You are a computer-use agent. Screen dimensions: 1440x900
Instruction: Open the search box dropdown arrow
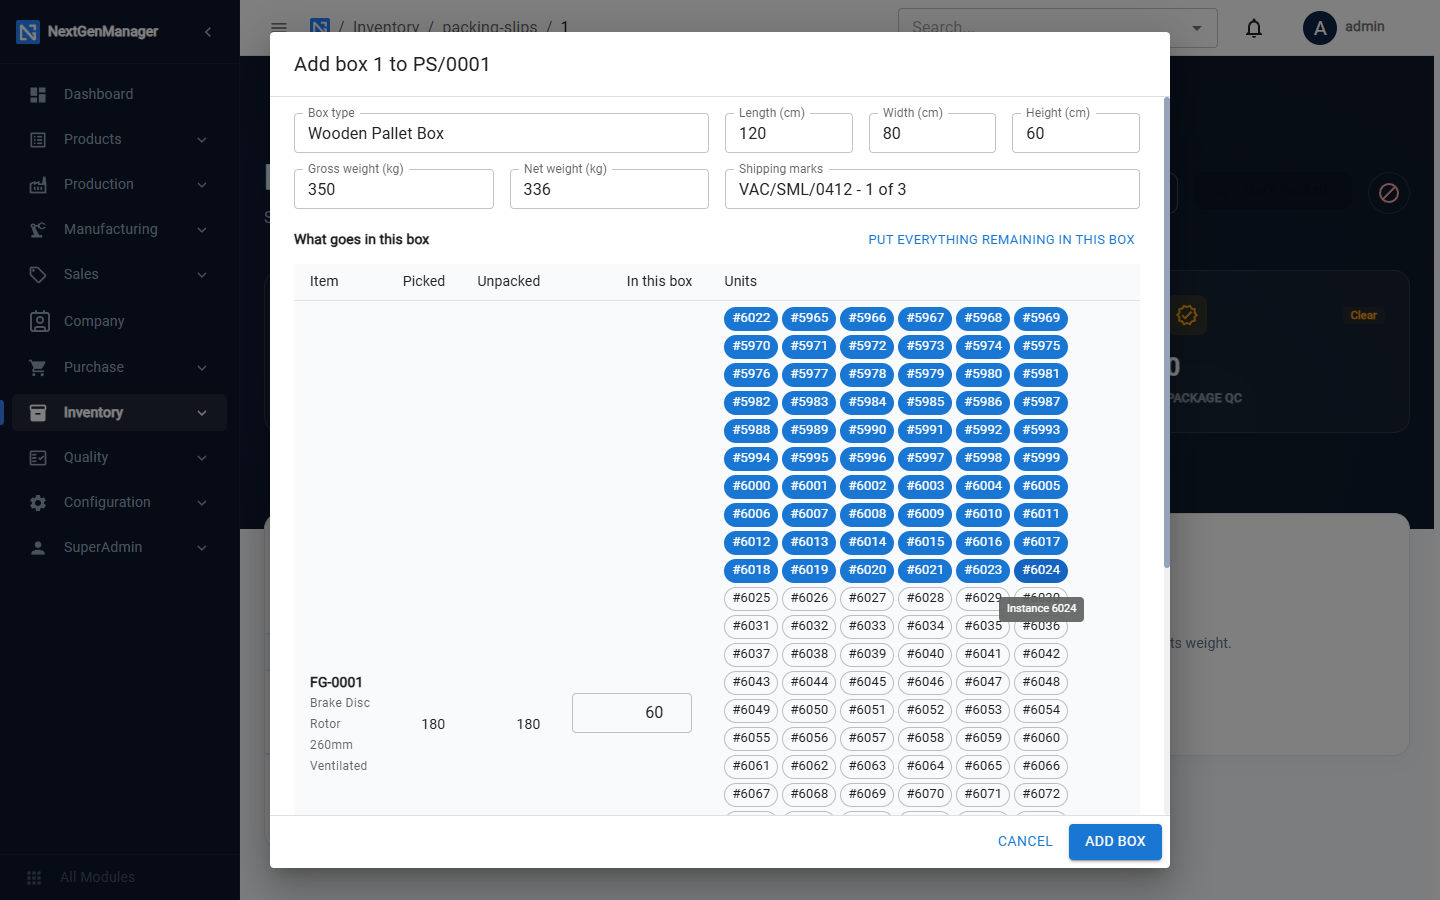(1197, 28)
